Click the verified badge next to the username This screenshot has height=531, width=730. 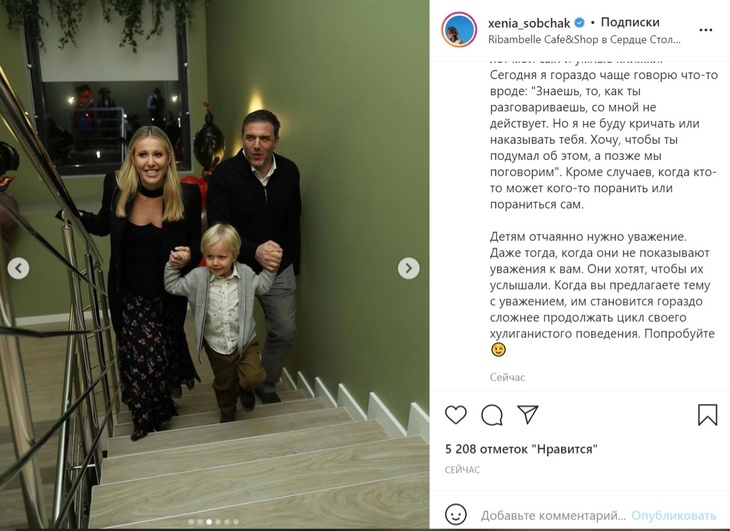tap(580, 22)
